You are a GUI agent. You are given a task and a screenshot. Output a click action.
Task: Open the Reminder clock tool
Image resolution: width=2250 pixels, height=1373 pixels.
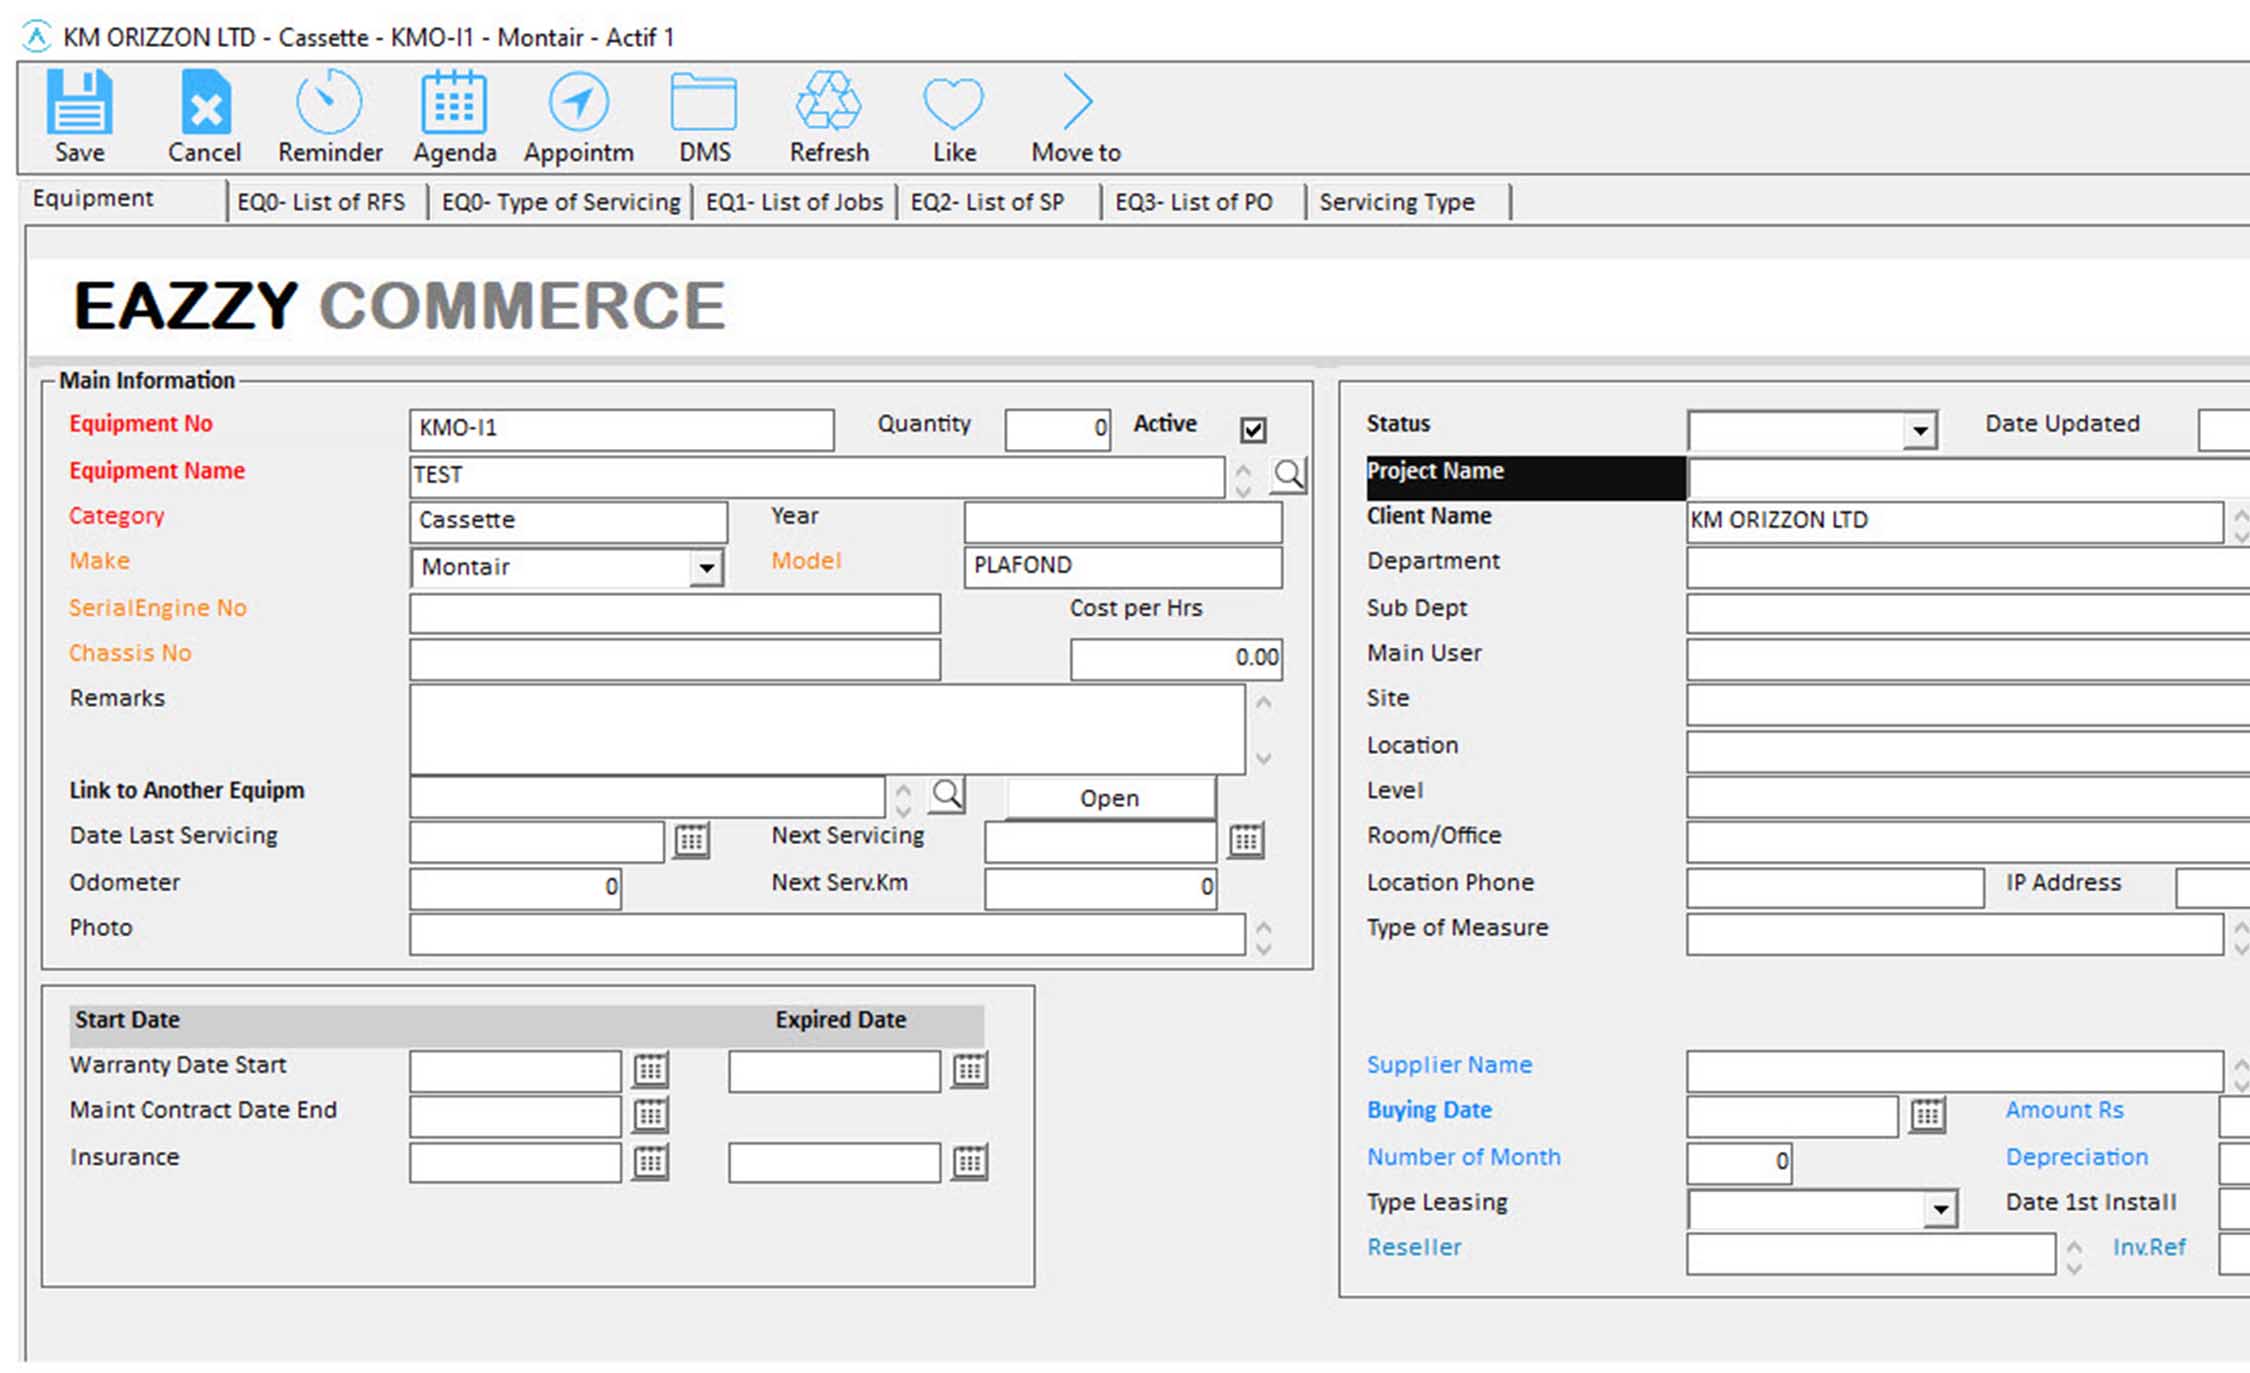328,102
